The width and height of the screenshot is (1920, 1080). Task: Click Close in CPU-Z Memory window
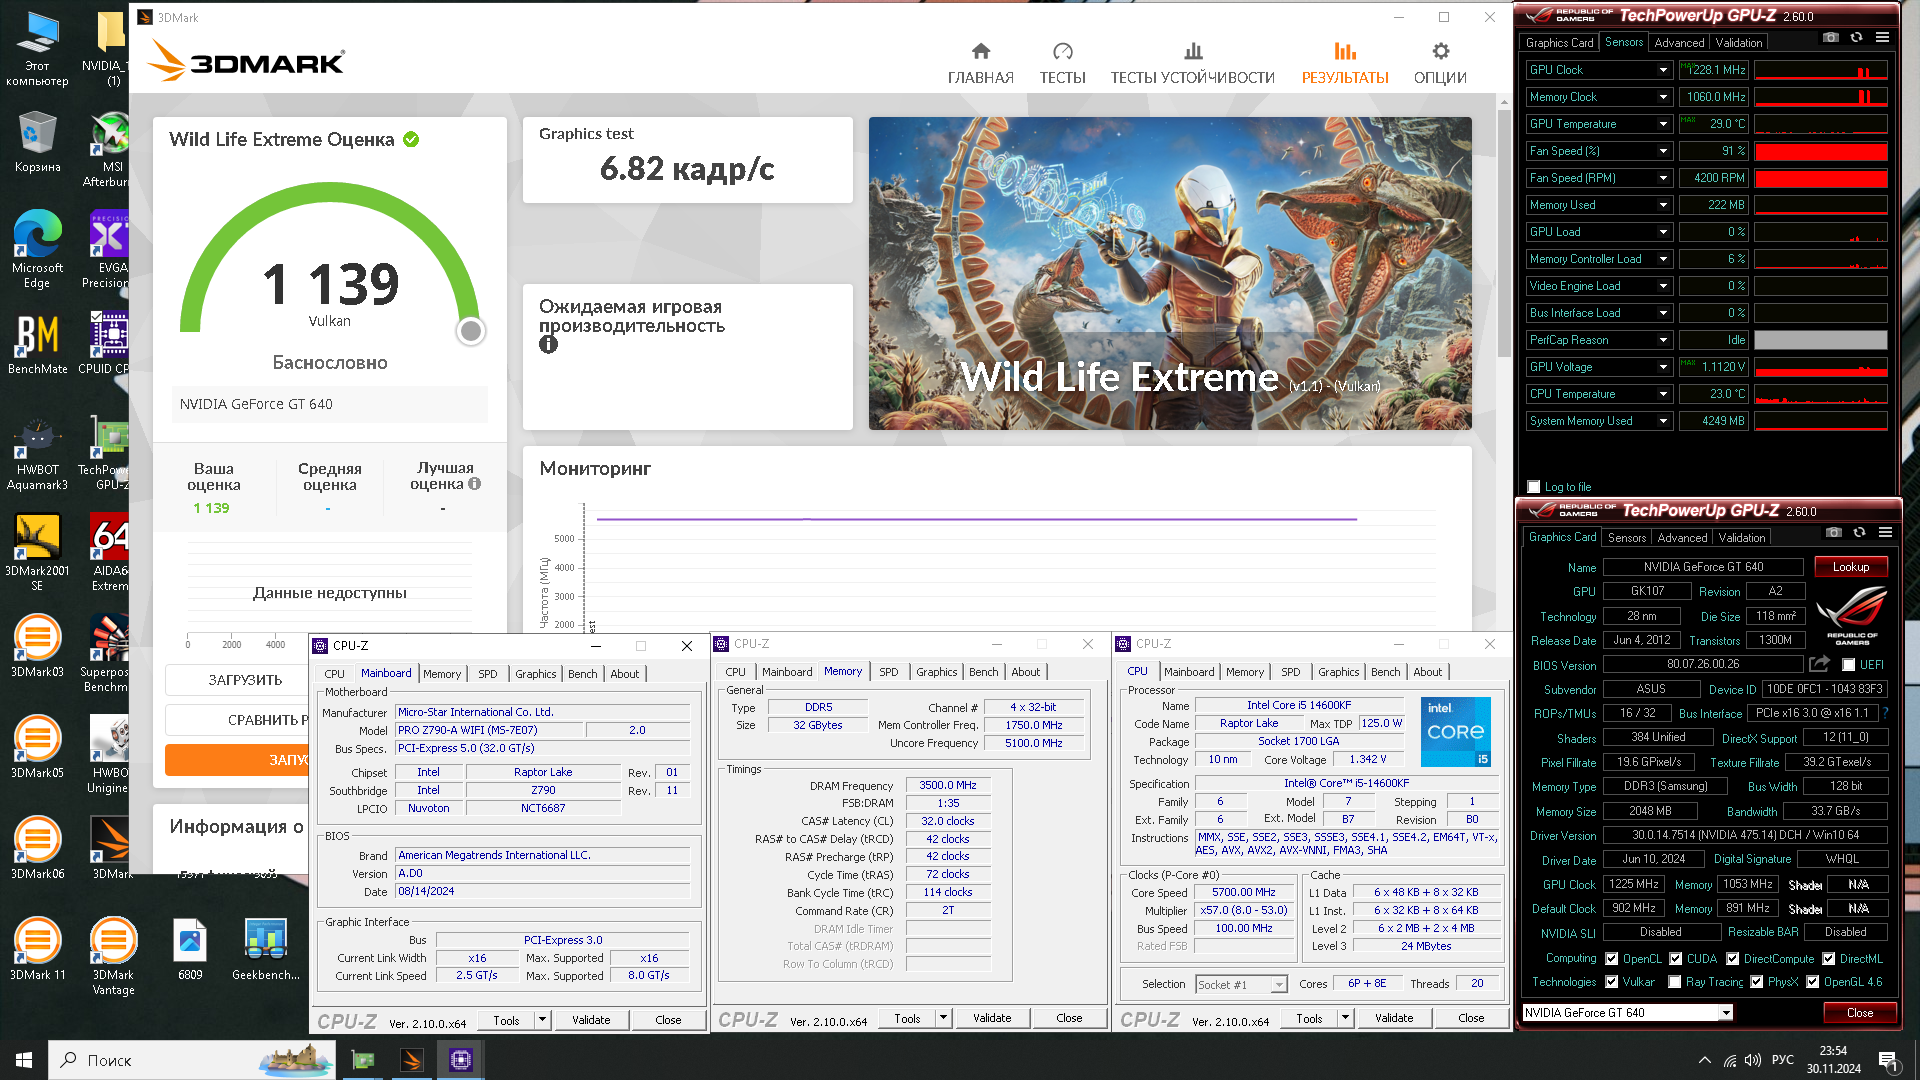point(1069,1018)
